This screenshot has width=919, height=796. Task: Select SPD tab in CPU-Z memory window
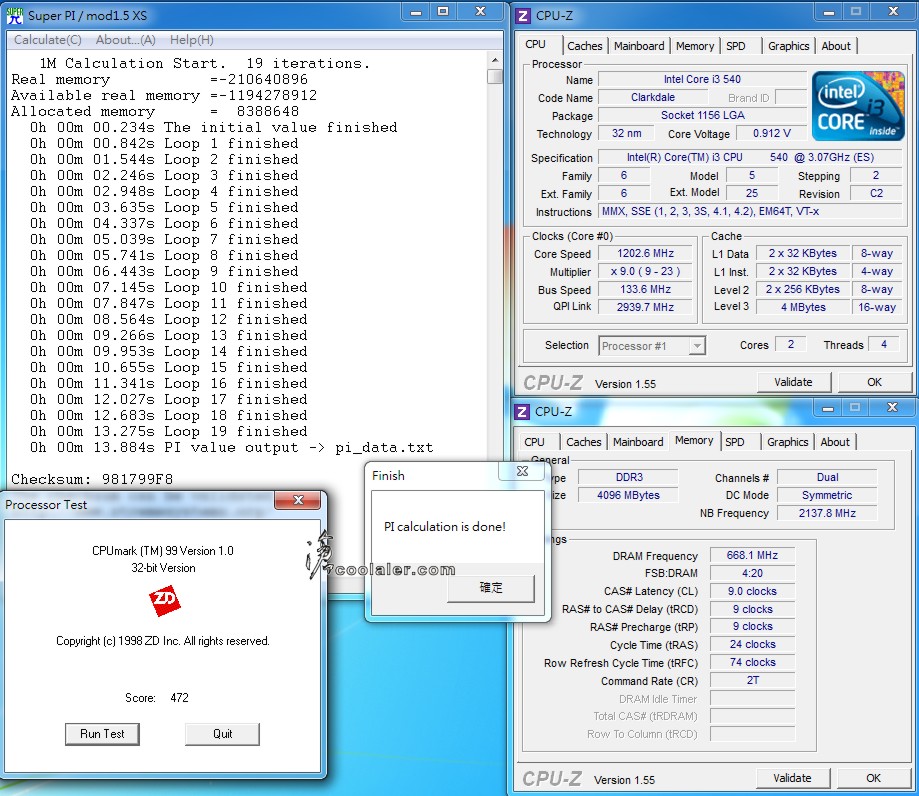click(x=734, y=442)
